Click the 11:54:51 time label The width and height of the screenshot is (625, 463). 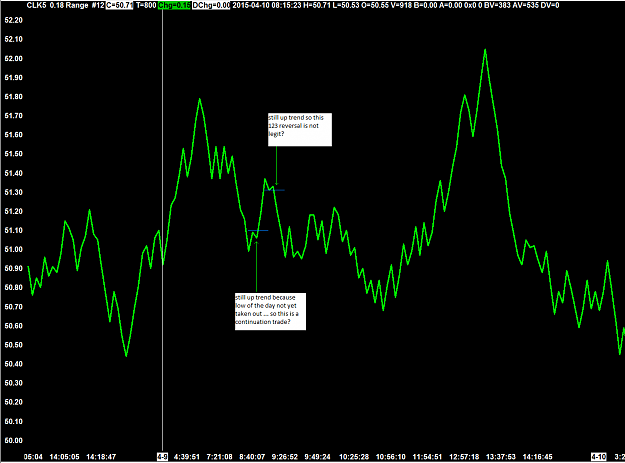click(427, 457)
